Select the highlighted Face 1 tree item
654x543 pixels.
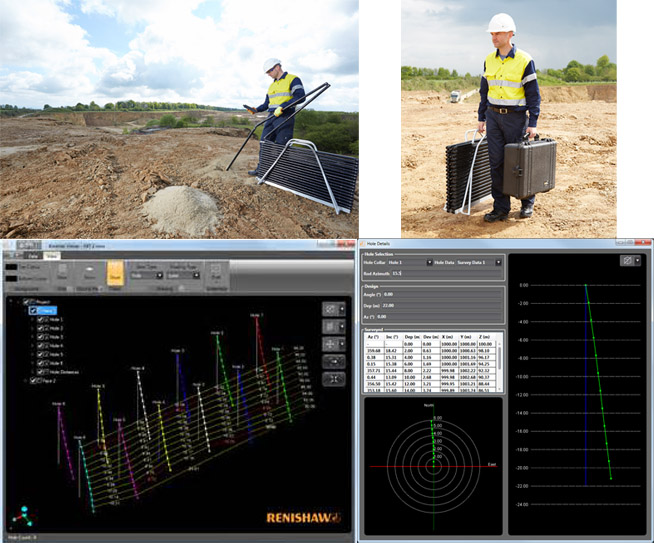(49, 310)
